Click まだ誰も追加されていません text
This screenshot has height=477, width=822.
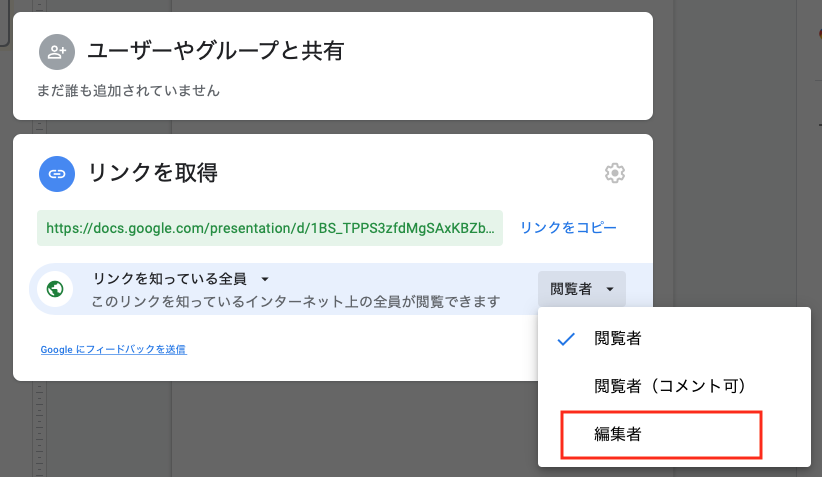click(x=128, y=91)
